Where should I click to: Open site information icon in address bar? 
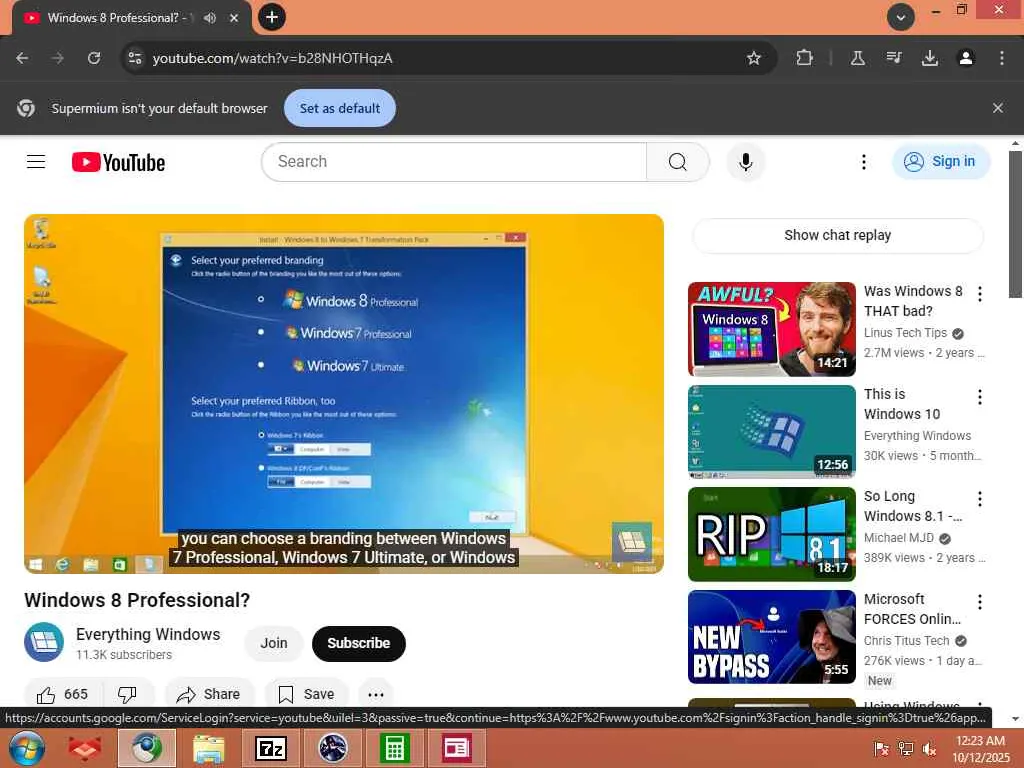[135, 58]
